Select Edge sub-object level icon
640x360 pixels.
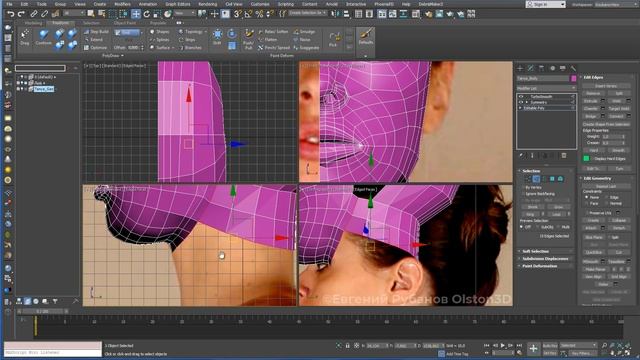click(x=536, y=179)
